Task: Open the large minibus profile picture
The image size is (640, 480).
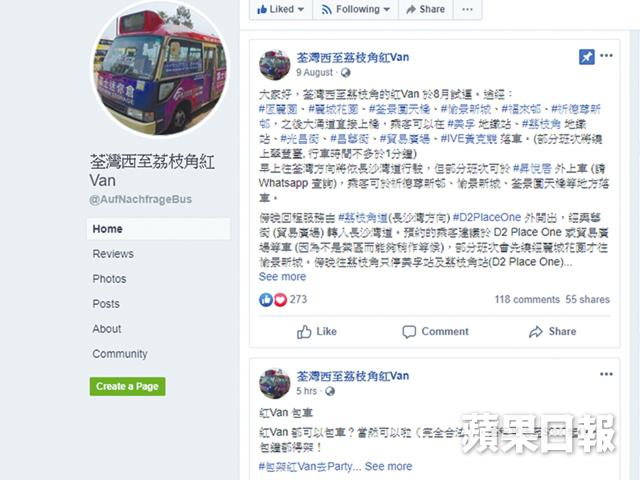Action: pyautogui.click(x=160, y=68)
